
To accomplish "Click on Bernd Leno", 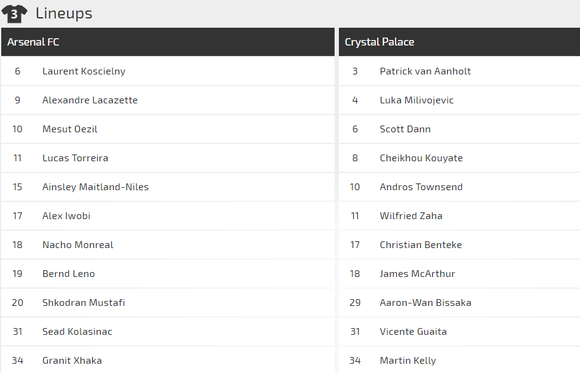I will tap(68, 273).
